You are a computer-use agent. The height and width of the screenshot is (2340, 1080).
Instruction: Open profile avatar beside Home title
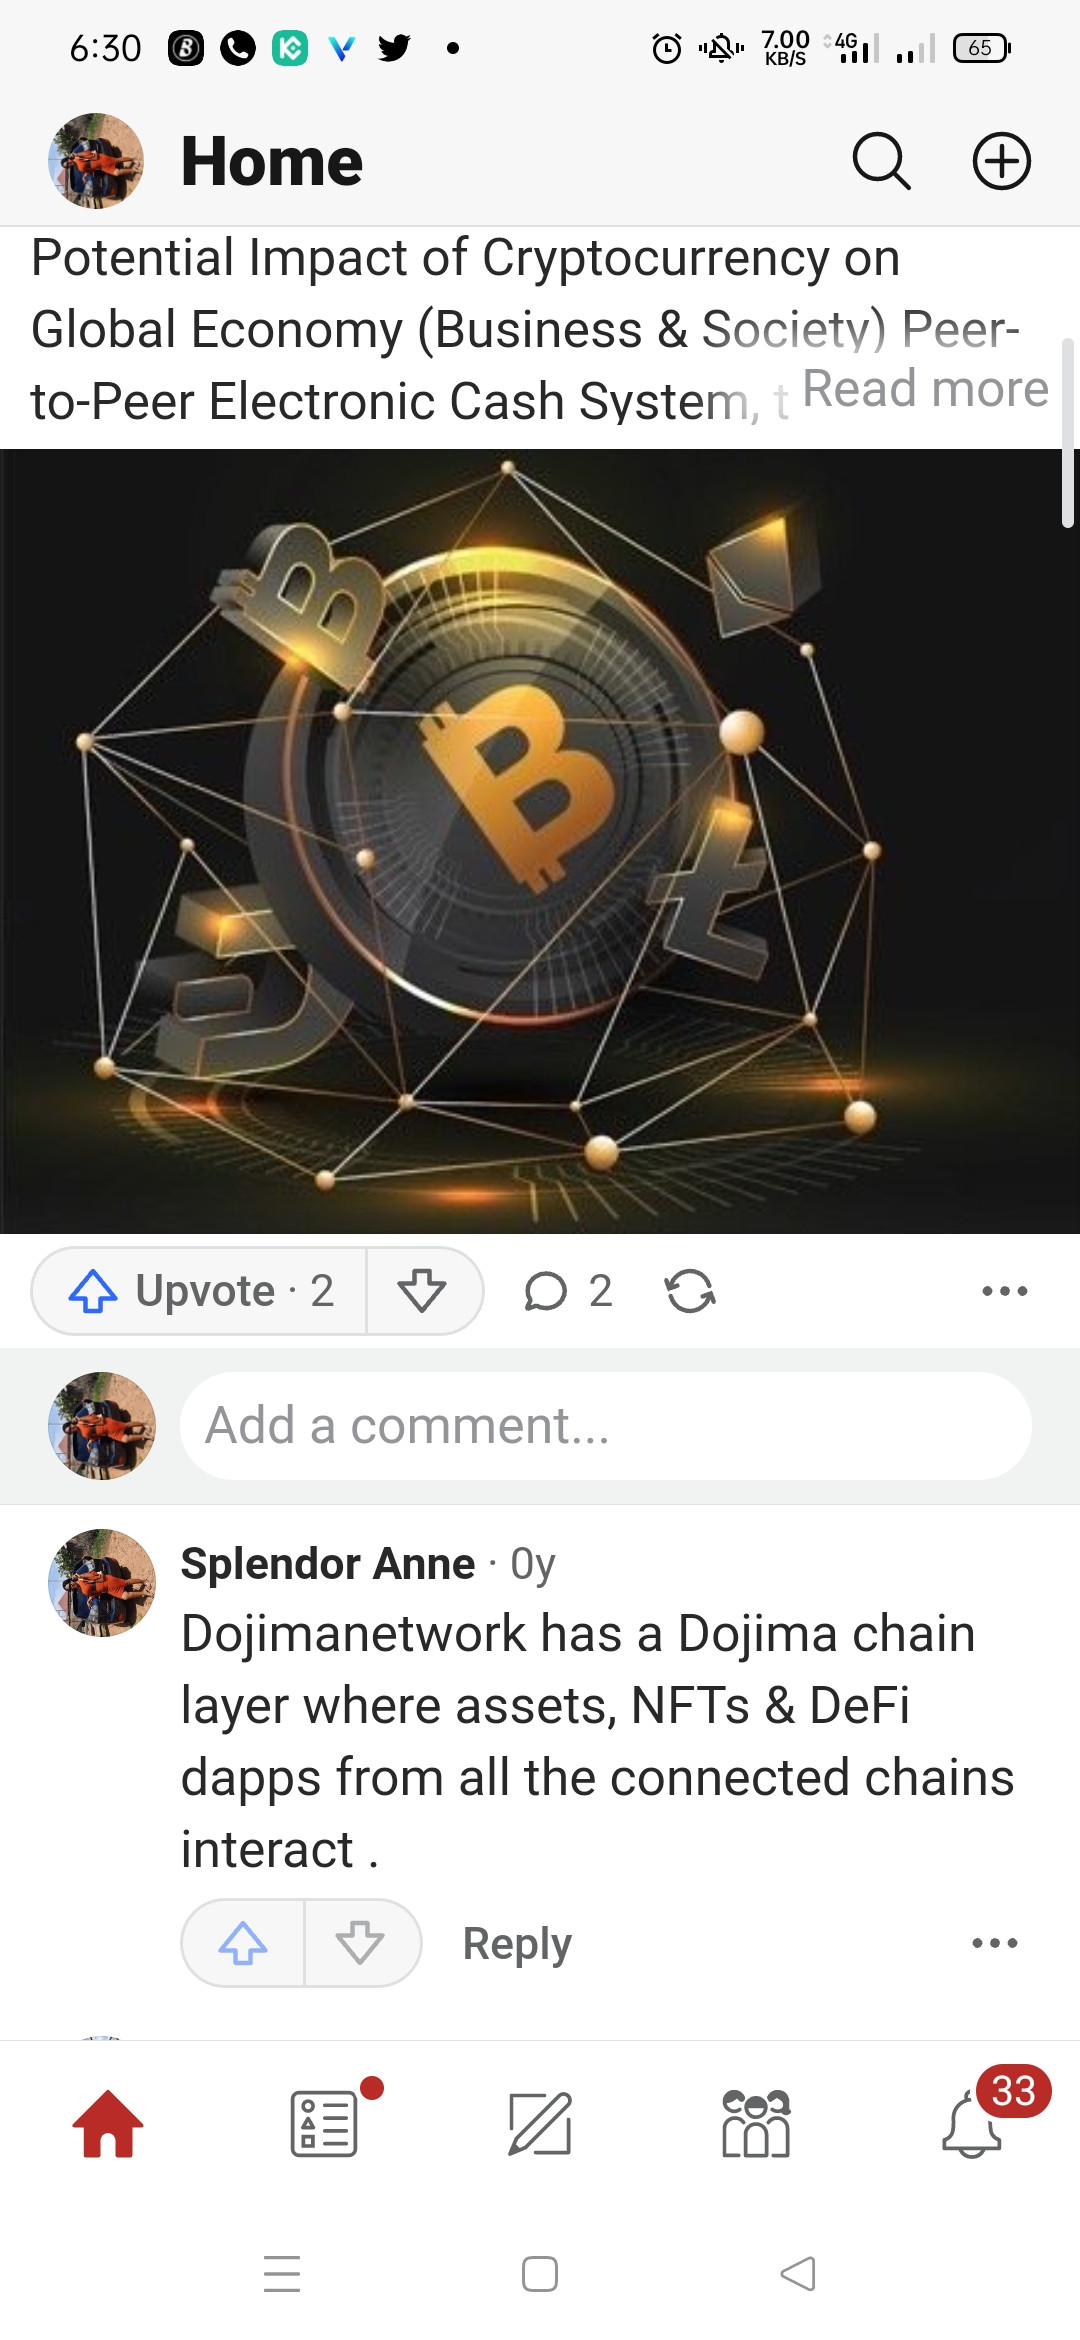(x=96, y=161)
